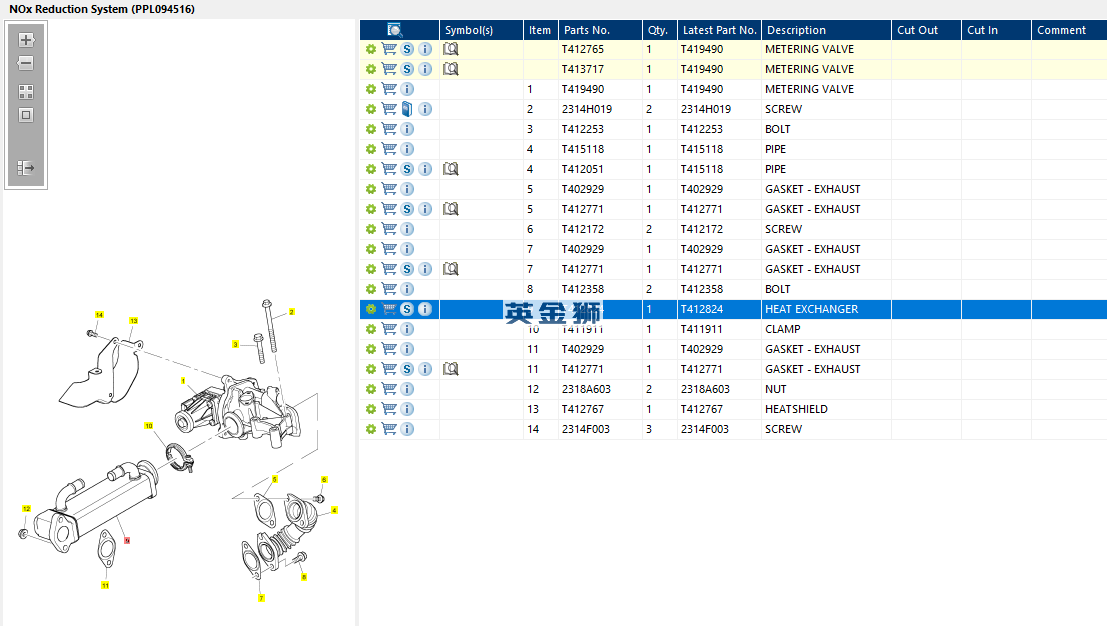1107x626 pixels.
Task: Add T415118 pipe to cart
Action: click(x=389, y=149)
